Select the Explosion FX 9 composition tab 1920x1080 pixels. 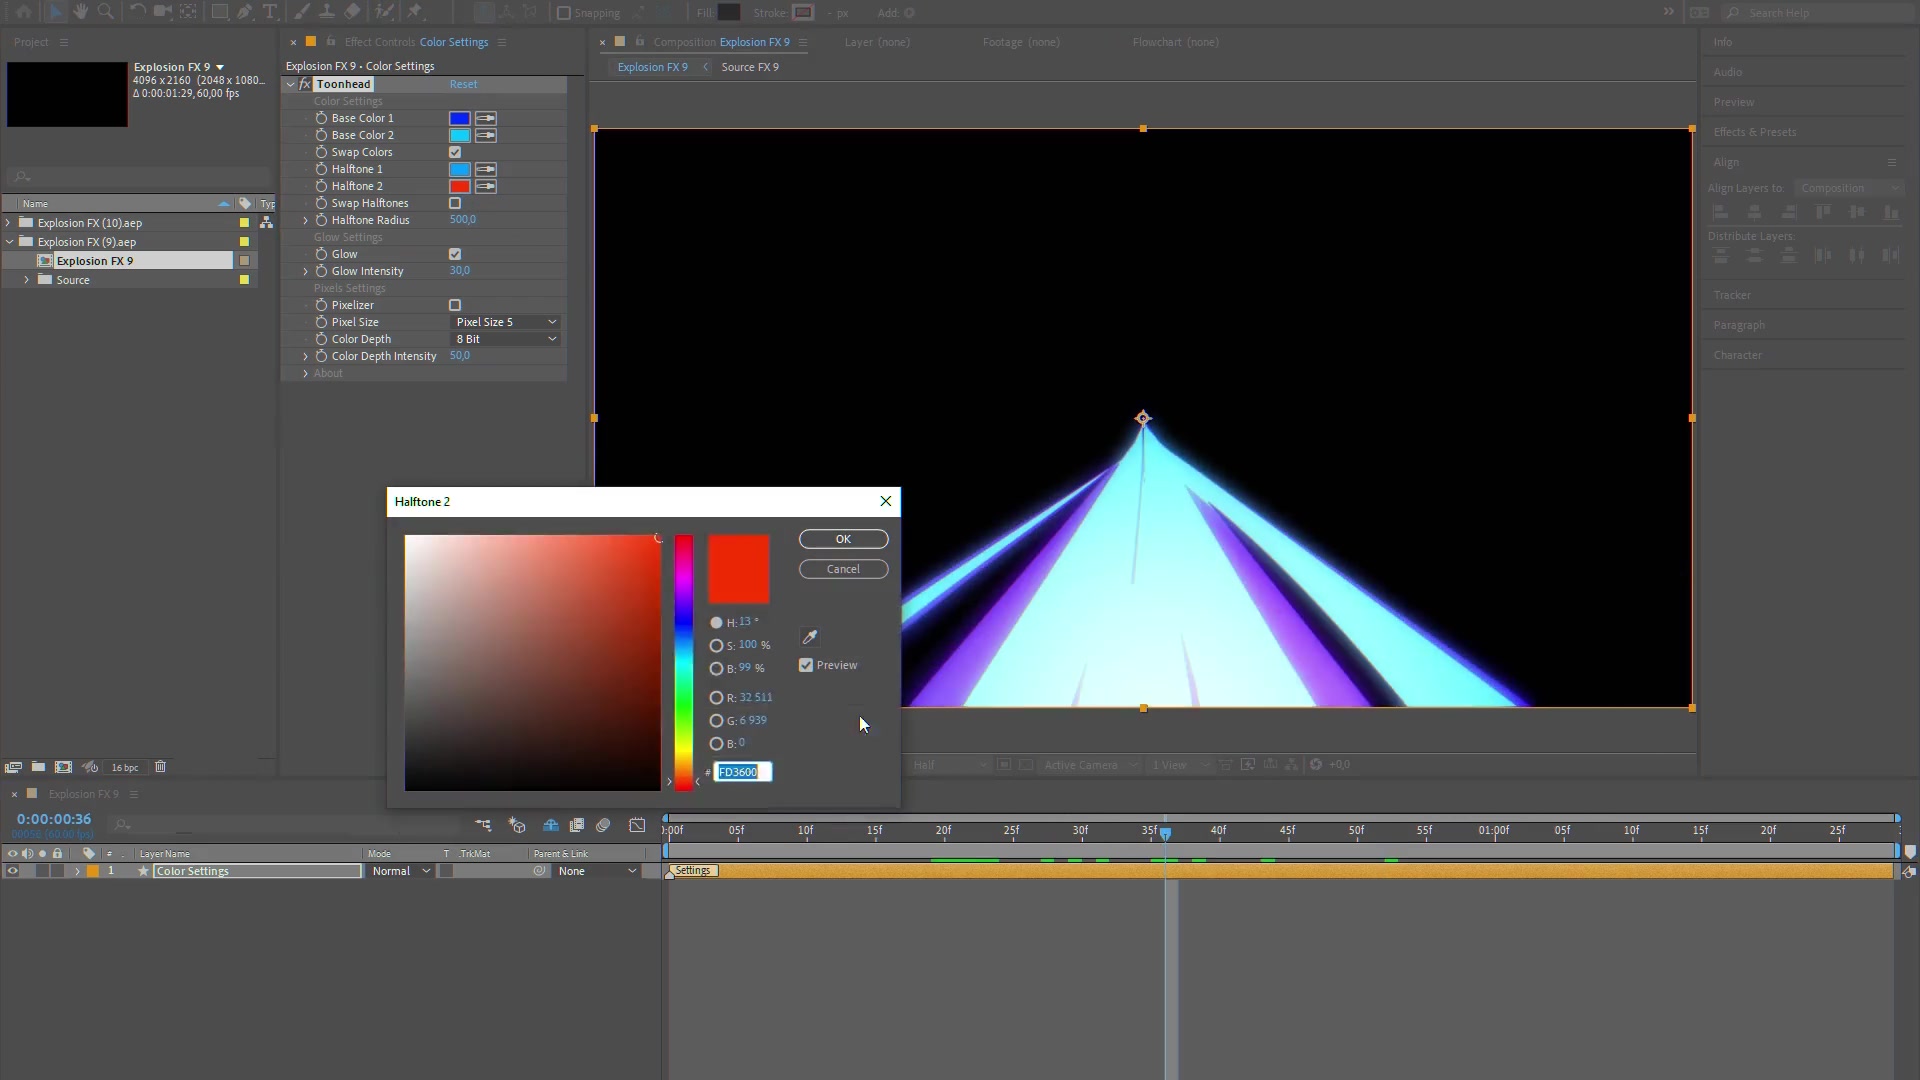[651, 66]
